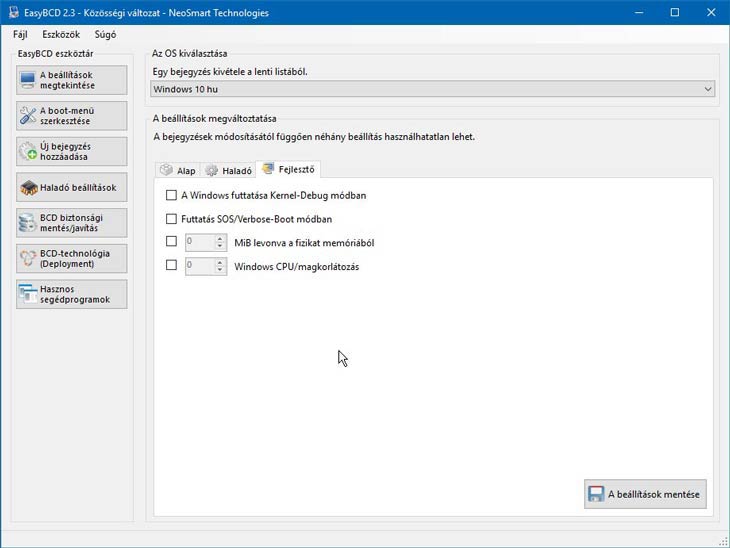This screenshot has width=730, height=548.
Task: Switch to the Haladó tab
Action: [228, 170]
